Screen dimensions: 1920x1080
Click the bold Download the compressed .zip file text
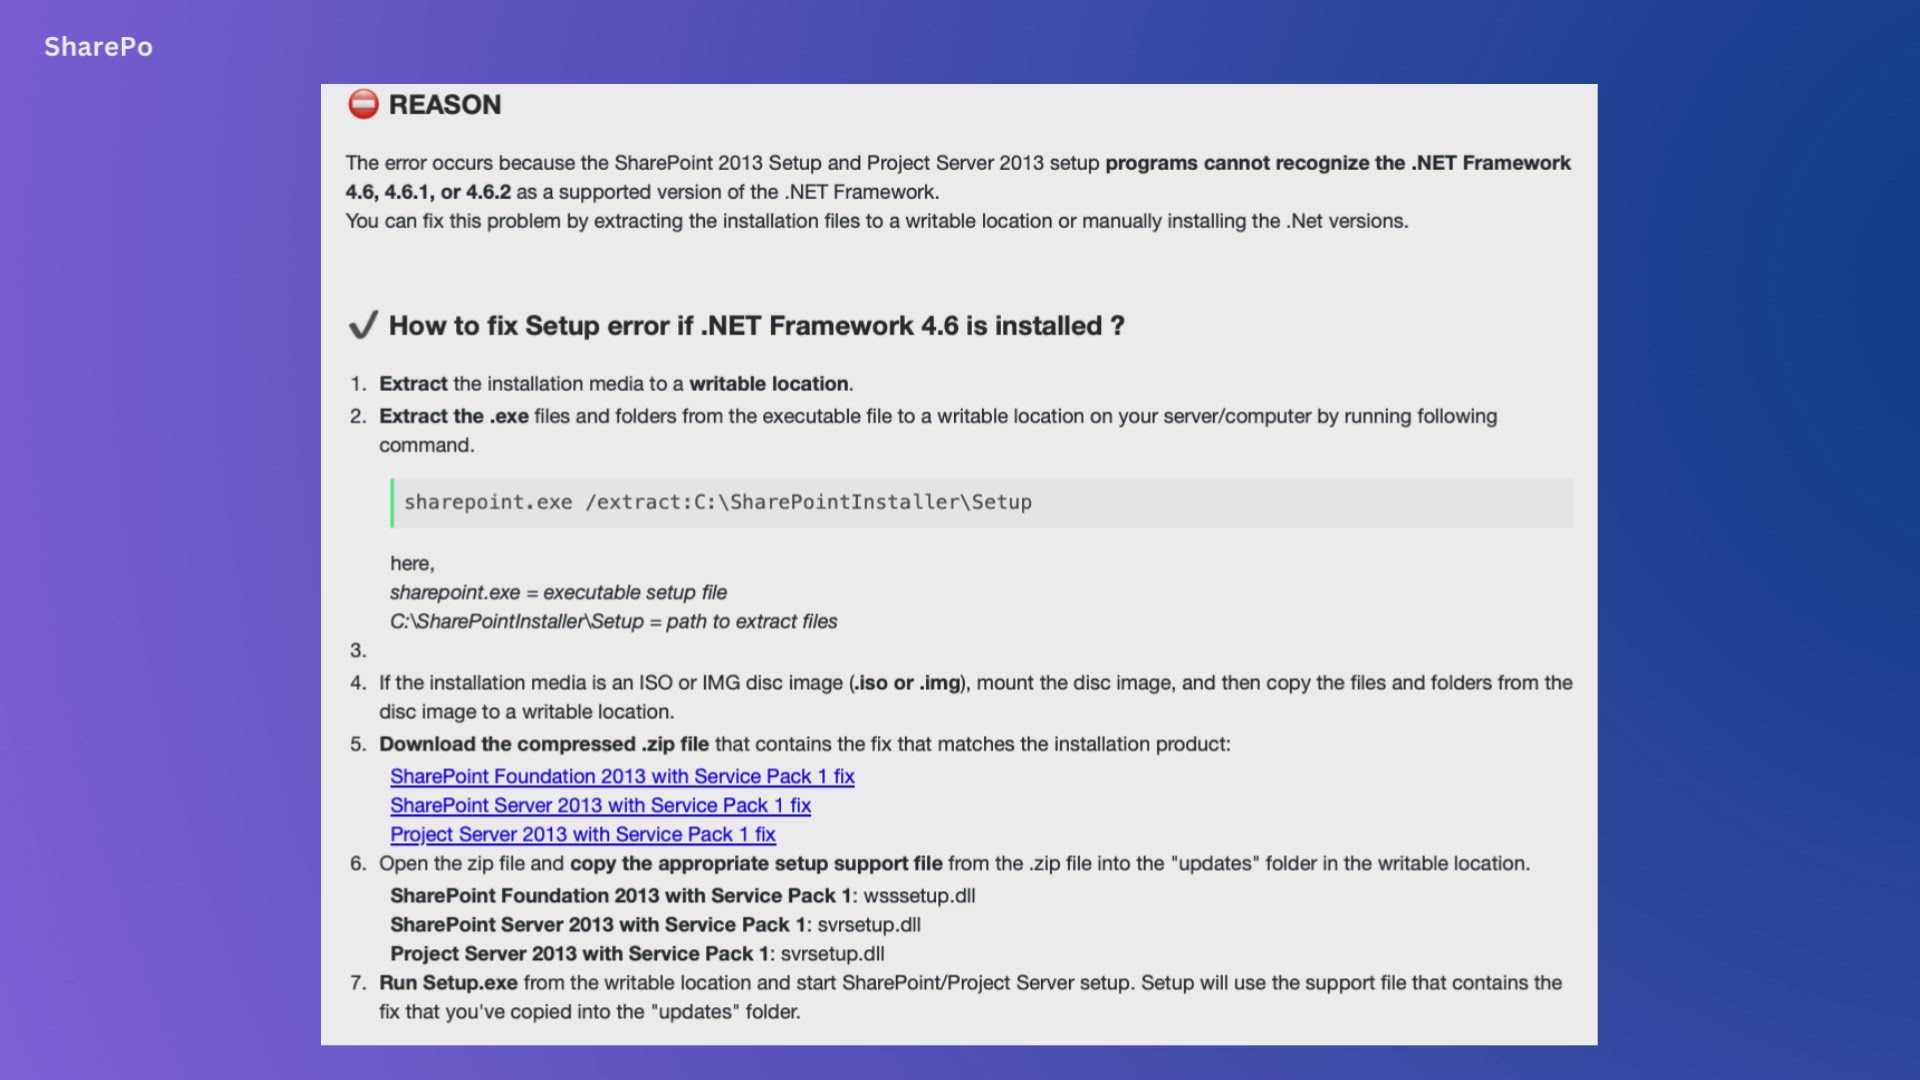coord(544,744)
